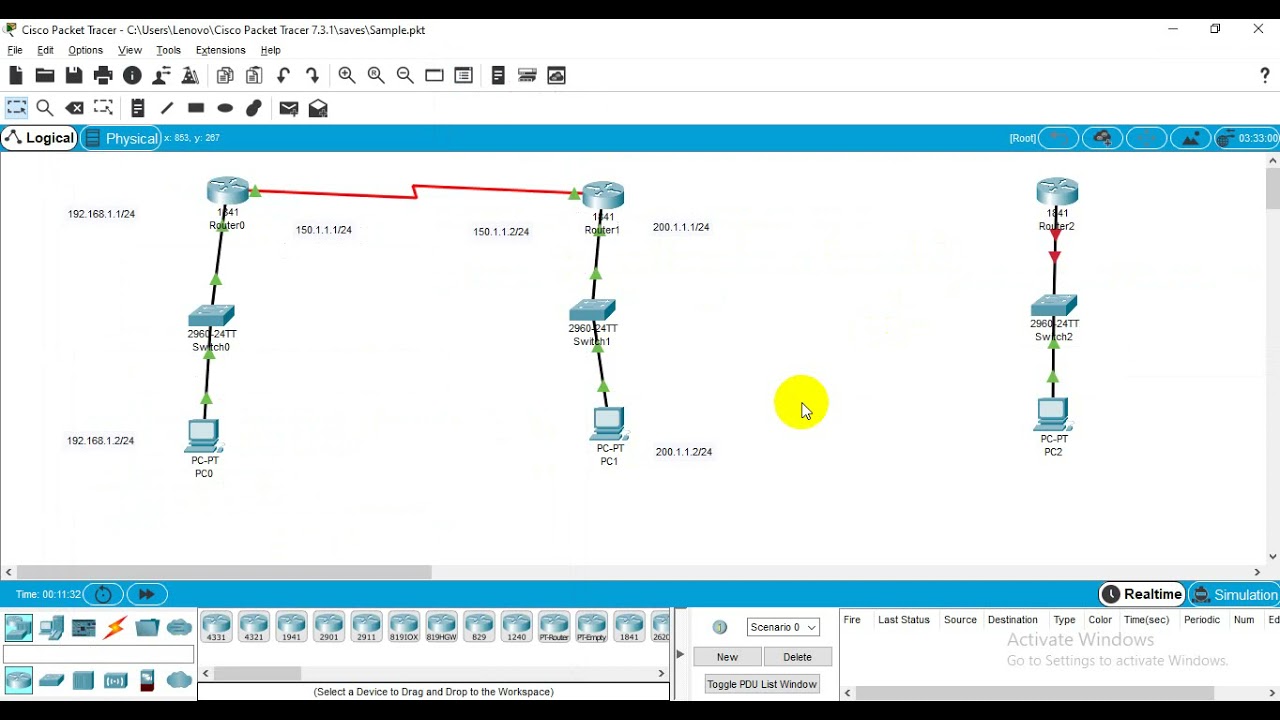The height and width of the screenshot is (720, 1280).
Task: Open the View menu
Action: (130, 50)
